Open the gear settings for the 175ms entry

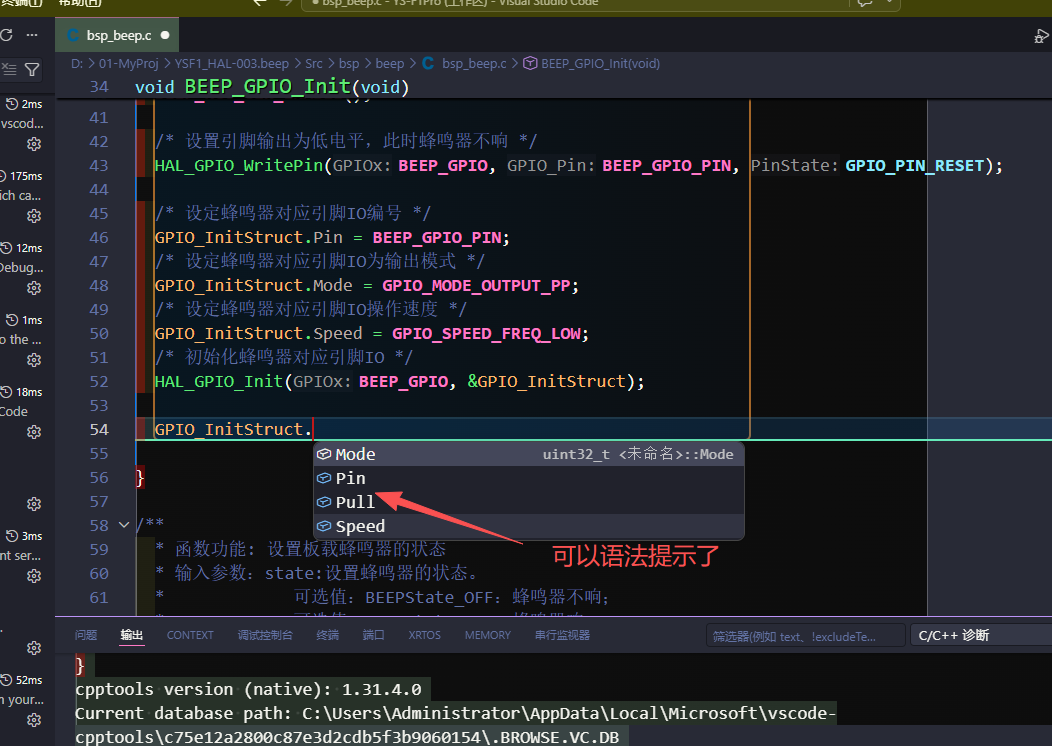pyautogui.click(x=33, y=215)
